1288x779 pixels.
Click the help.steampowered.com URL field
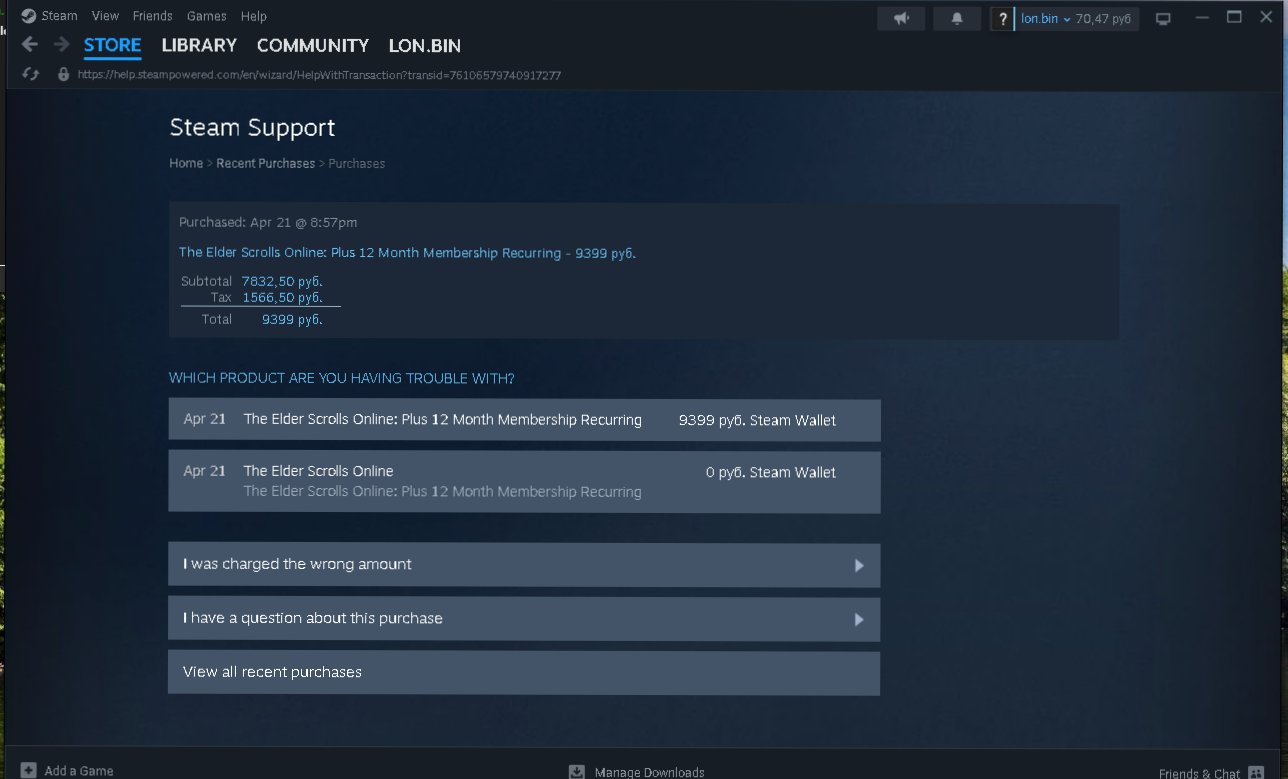[319, 75]
